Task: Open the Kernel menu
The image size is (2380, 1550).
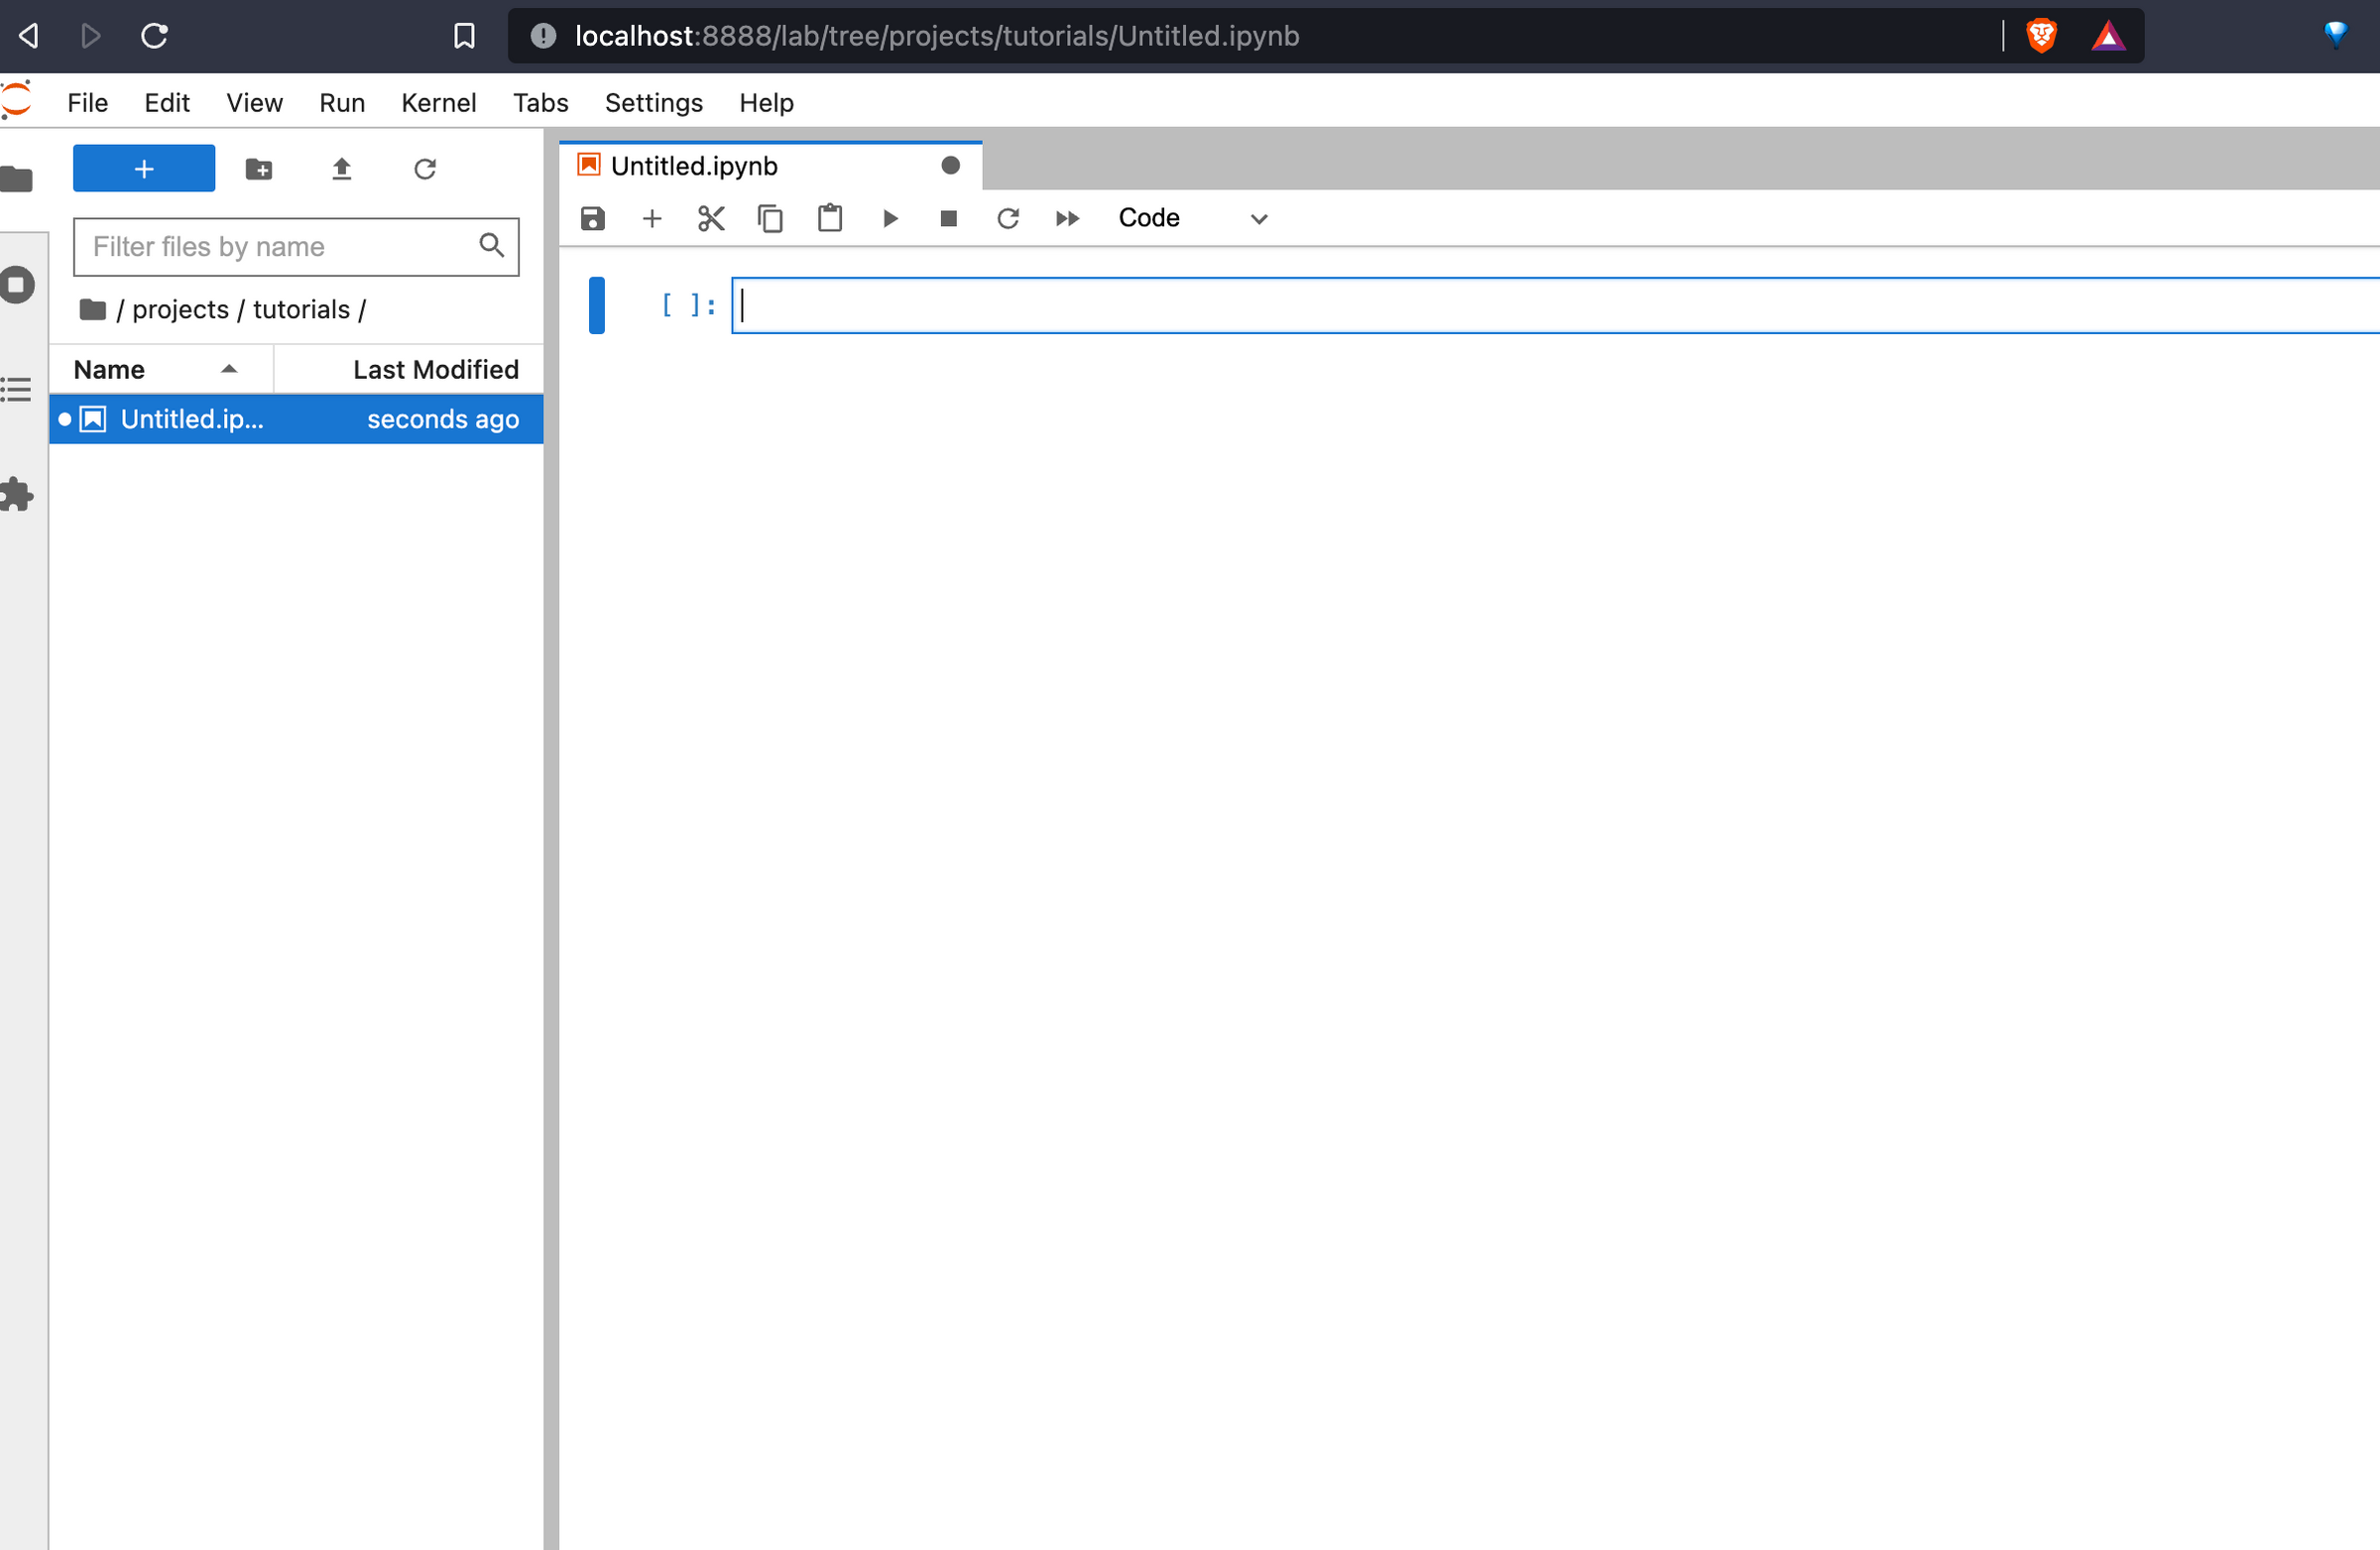Action: 439,102
